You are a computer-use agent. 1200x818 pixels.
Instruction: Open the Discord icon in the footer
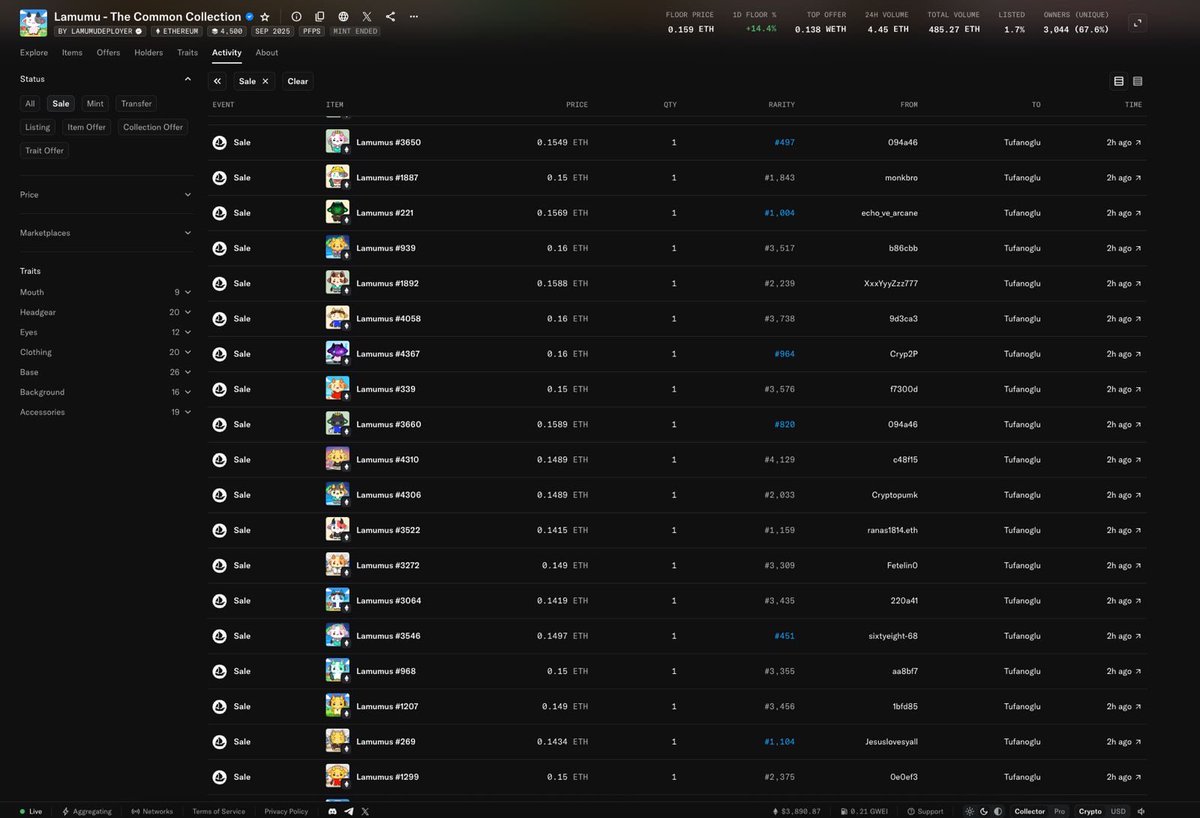[x=334, y=811]
